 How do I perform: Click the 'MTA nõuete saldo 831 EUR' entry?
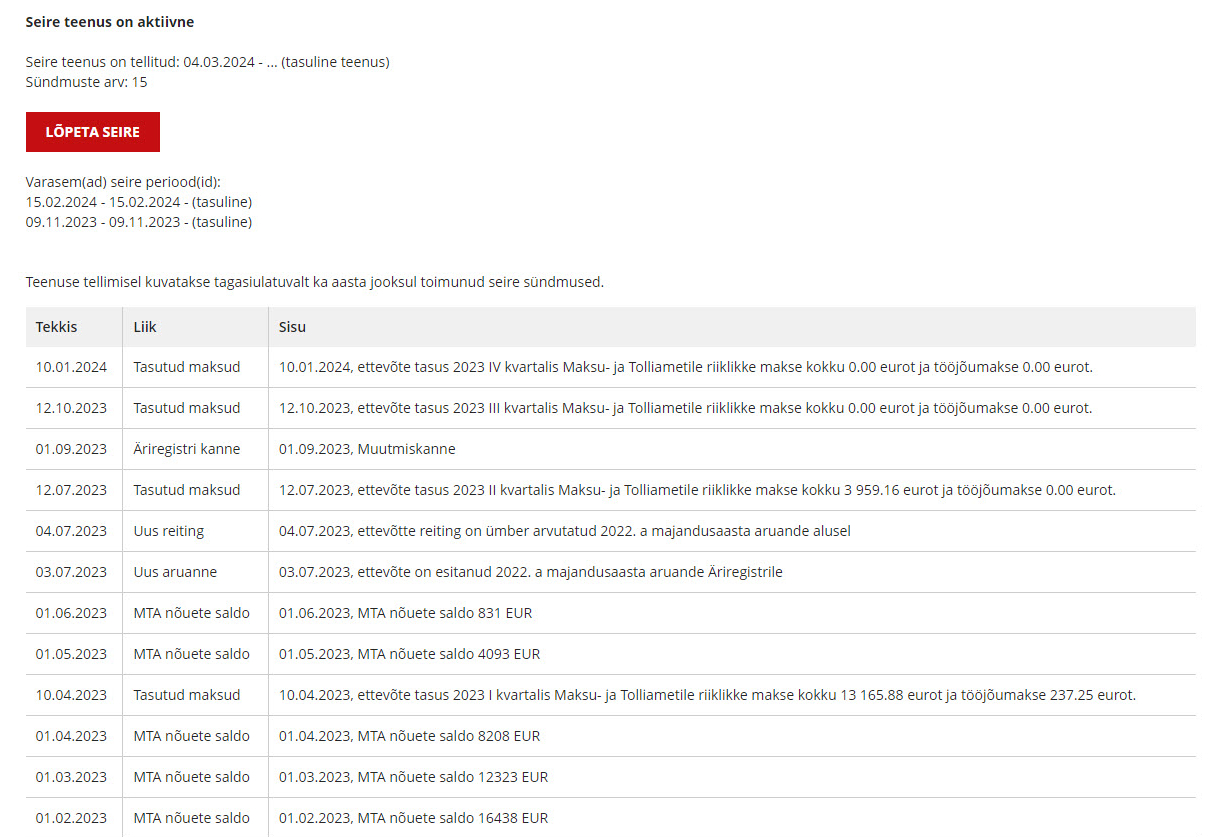click(x=406, y=613)
